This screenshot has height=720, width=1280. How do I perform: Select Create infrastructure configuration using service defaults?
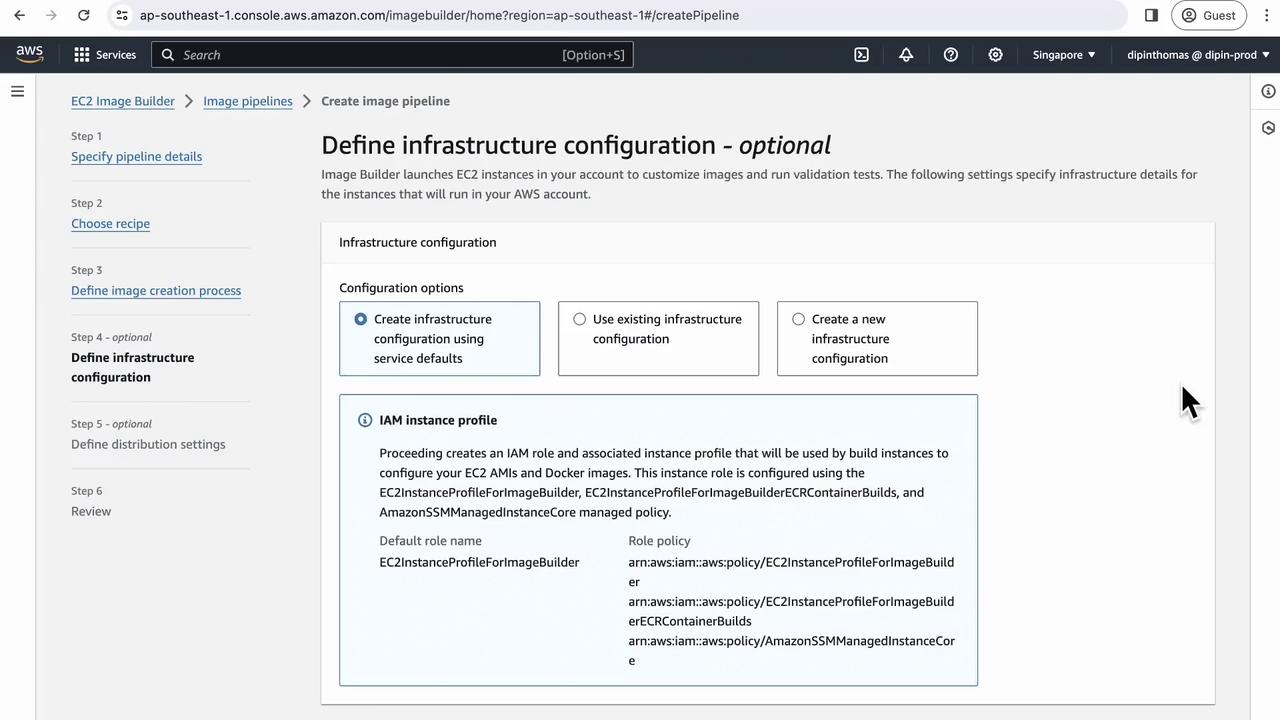pyautogui.click(x=361, y=319)
